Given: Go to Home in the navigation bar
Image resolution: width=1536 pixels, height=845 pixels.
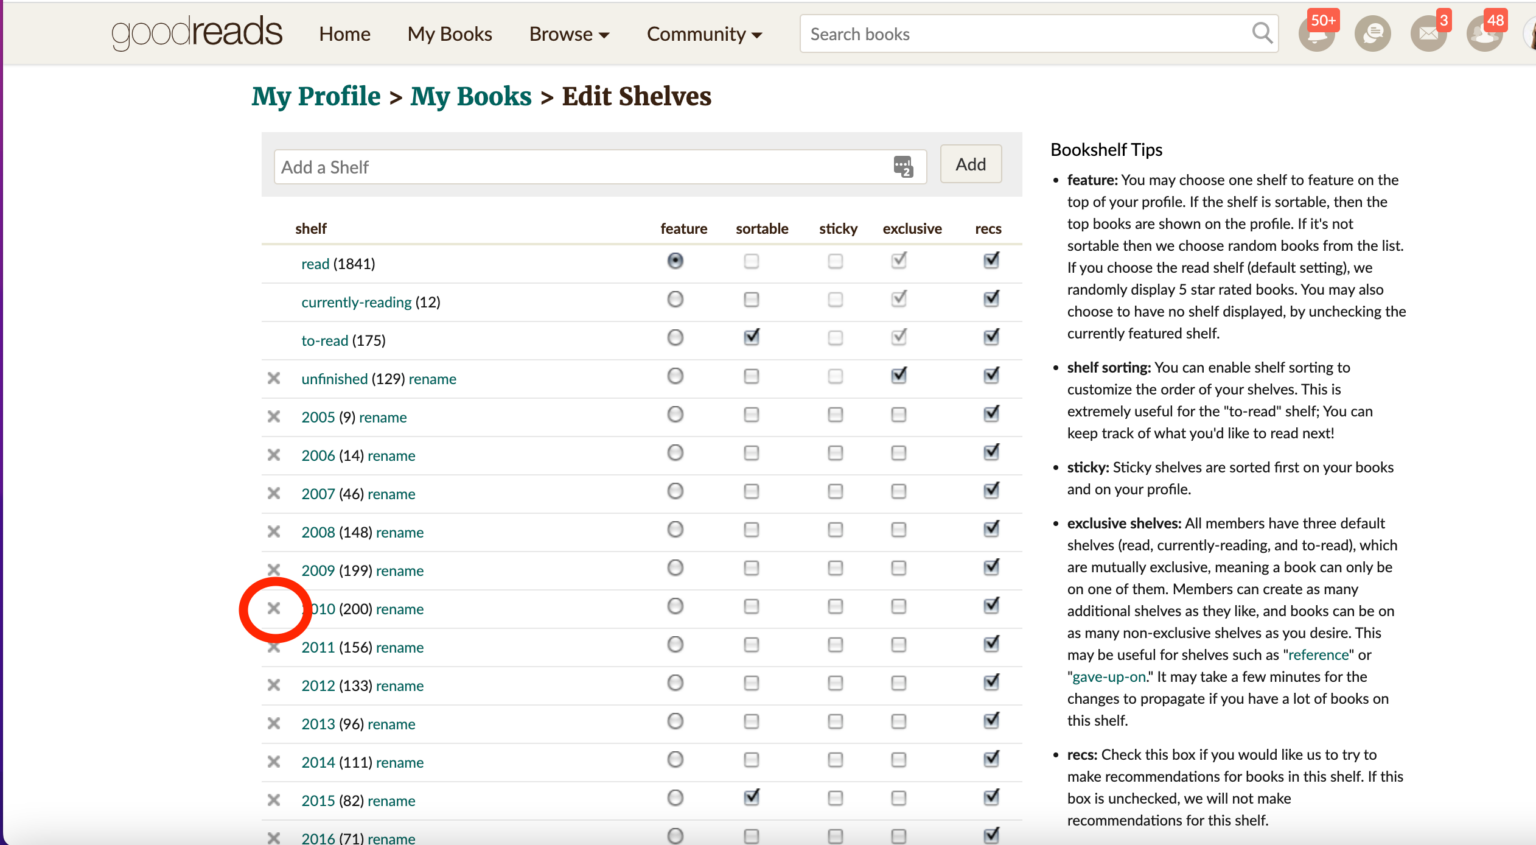Looking at the screenshot, I should (344, 33).
